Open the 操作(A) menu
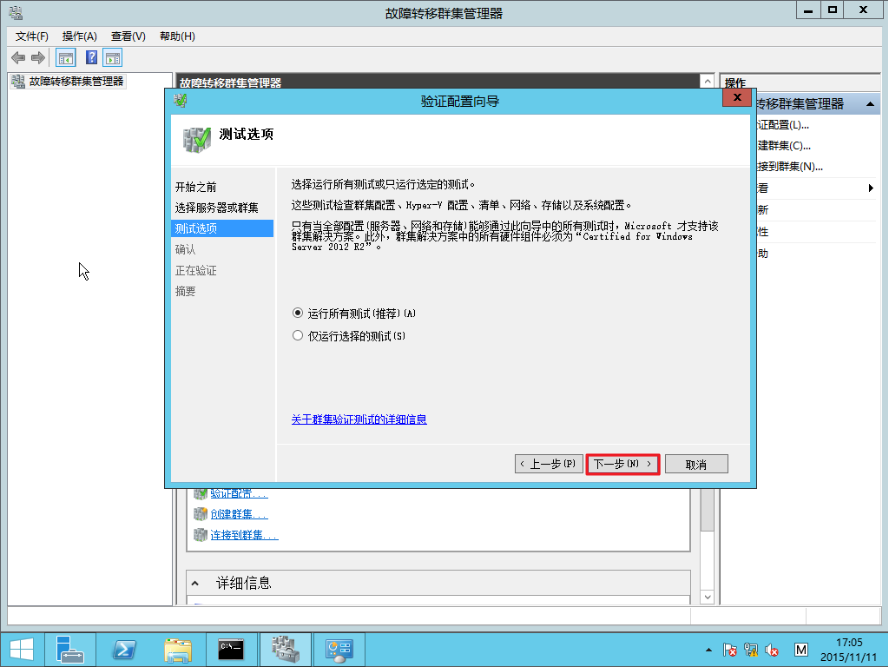This screenshot has width=888, height=667. (x=79, y=36)
